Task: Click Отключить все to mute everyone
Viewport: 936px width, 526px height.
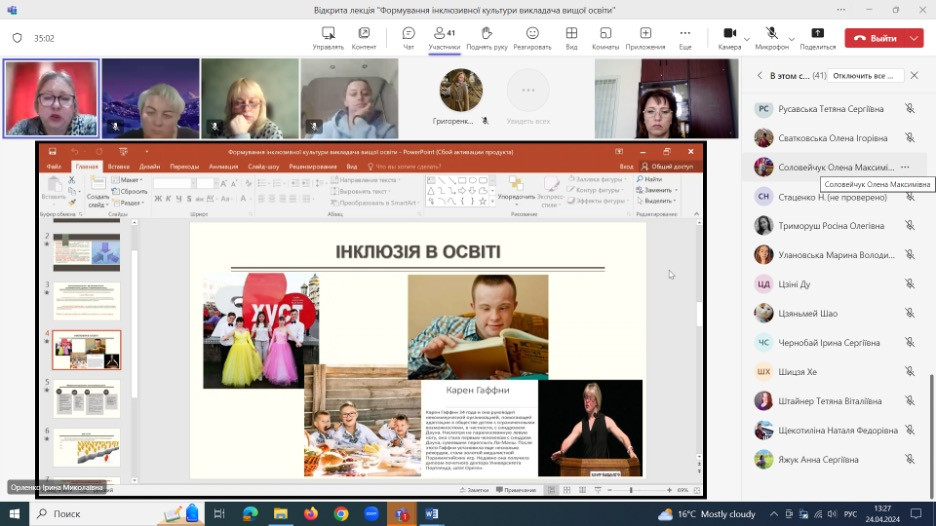Action: (864, 76)
